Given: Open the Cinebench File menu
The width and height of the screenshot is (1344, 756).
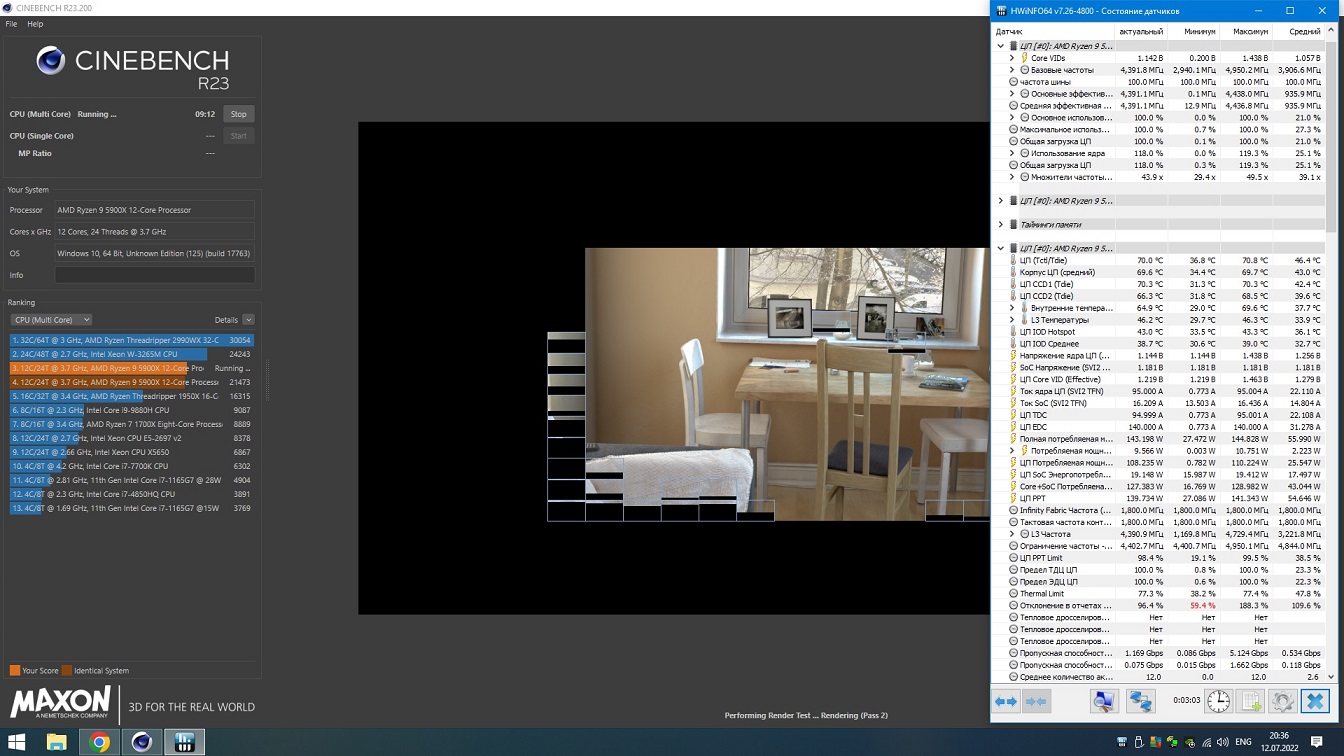Looking at the screenshot, I should (11, 24).
